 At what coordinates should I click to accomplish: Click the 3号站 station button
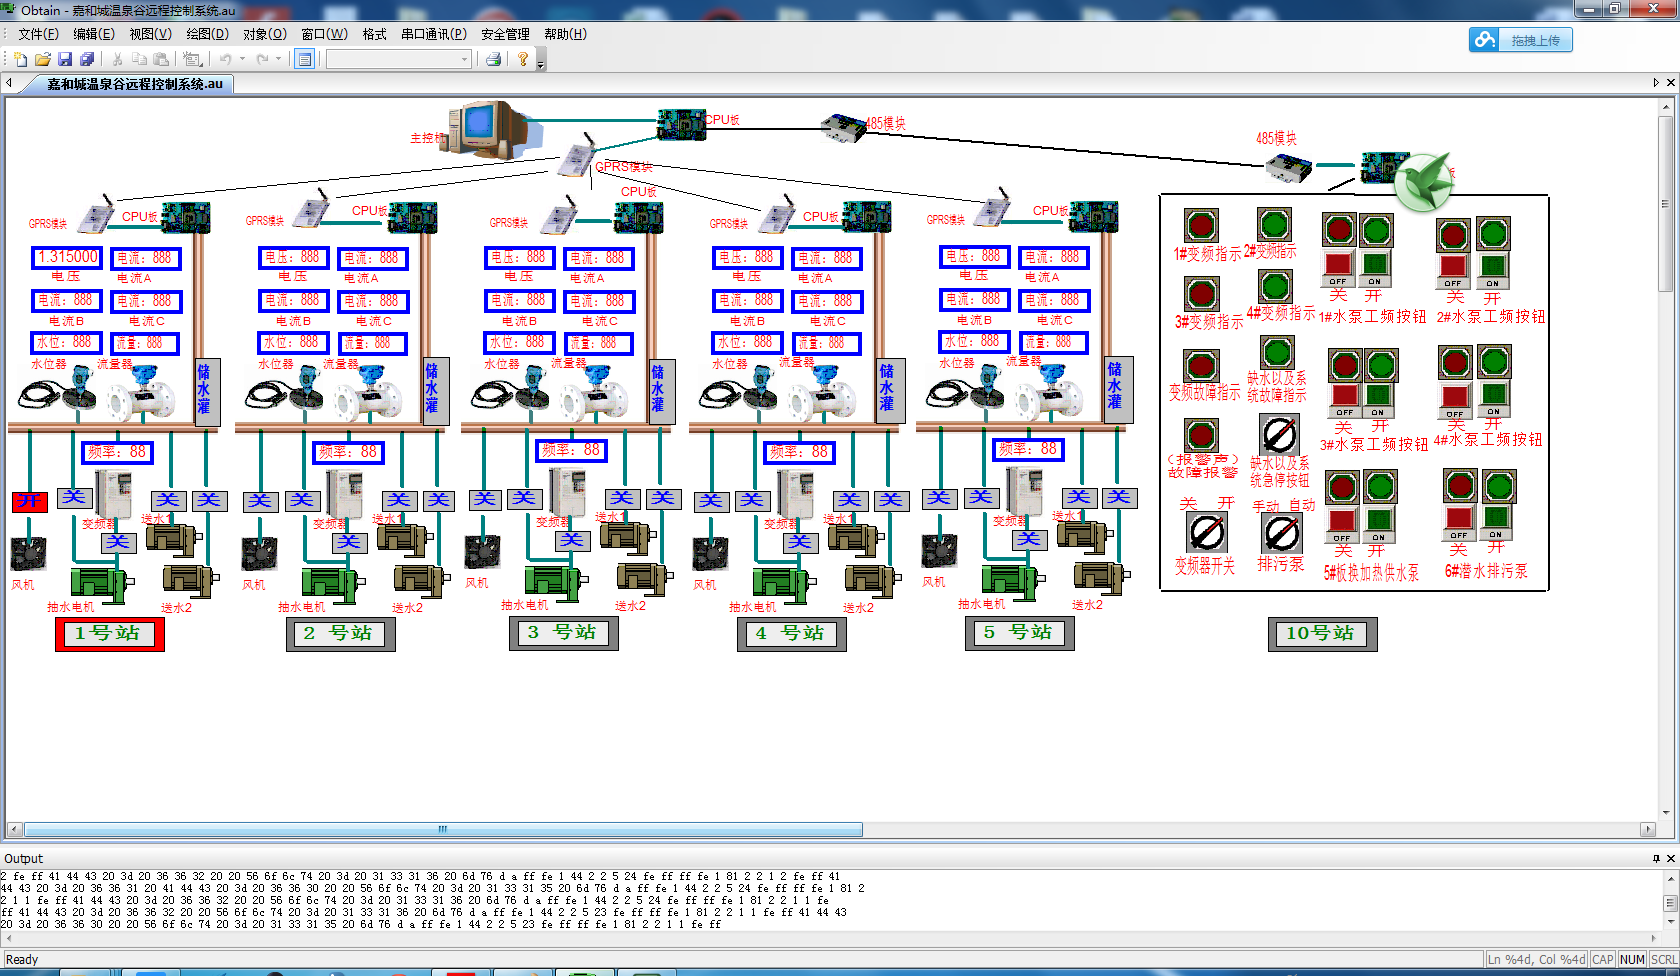click(x=564, y=633)
